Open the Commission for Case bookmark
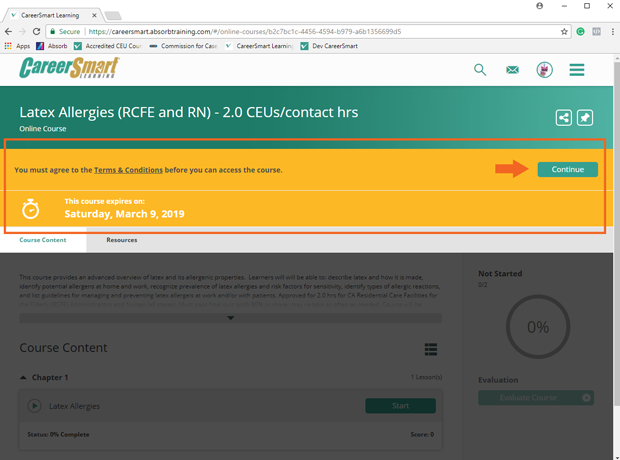The width and height of the screenshot is (620, 460). (x=183, y=46)
